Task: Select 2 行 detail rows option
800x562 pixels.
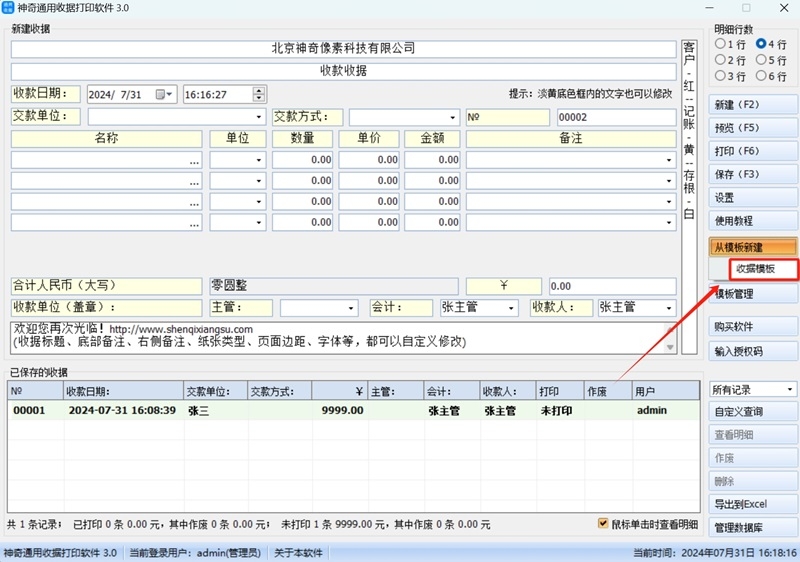Action: (720, 60)
